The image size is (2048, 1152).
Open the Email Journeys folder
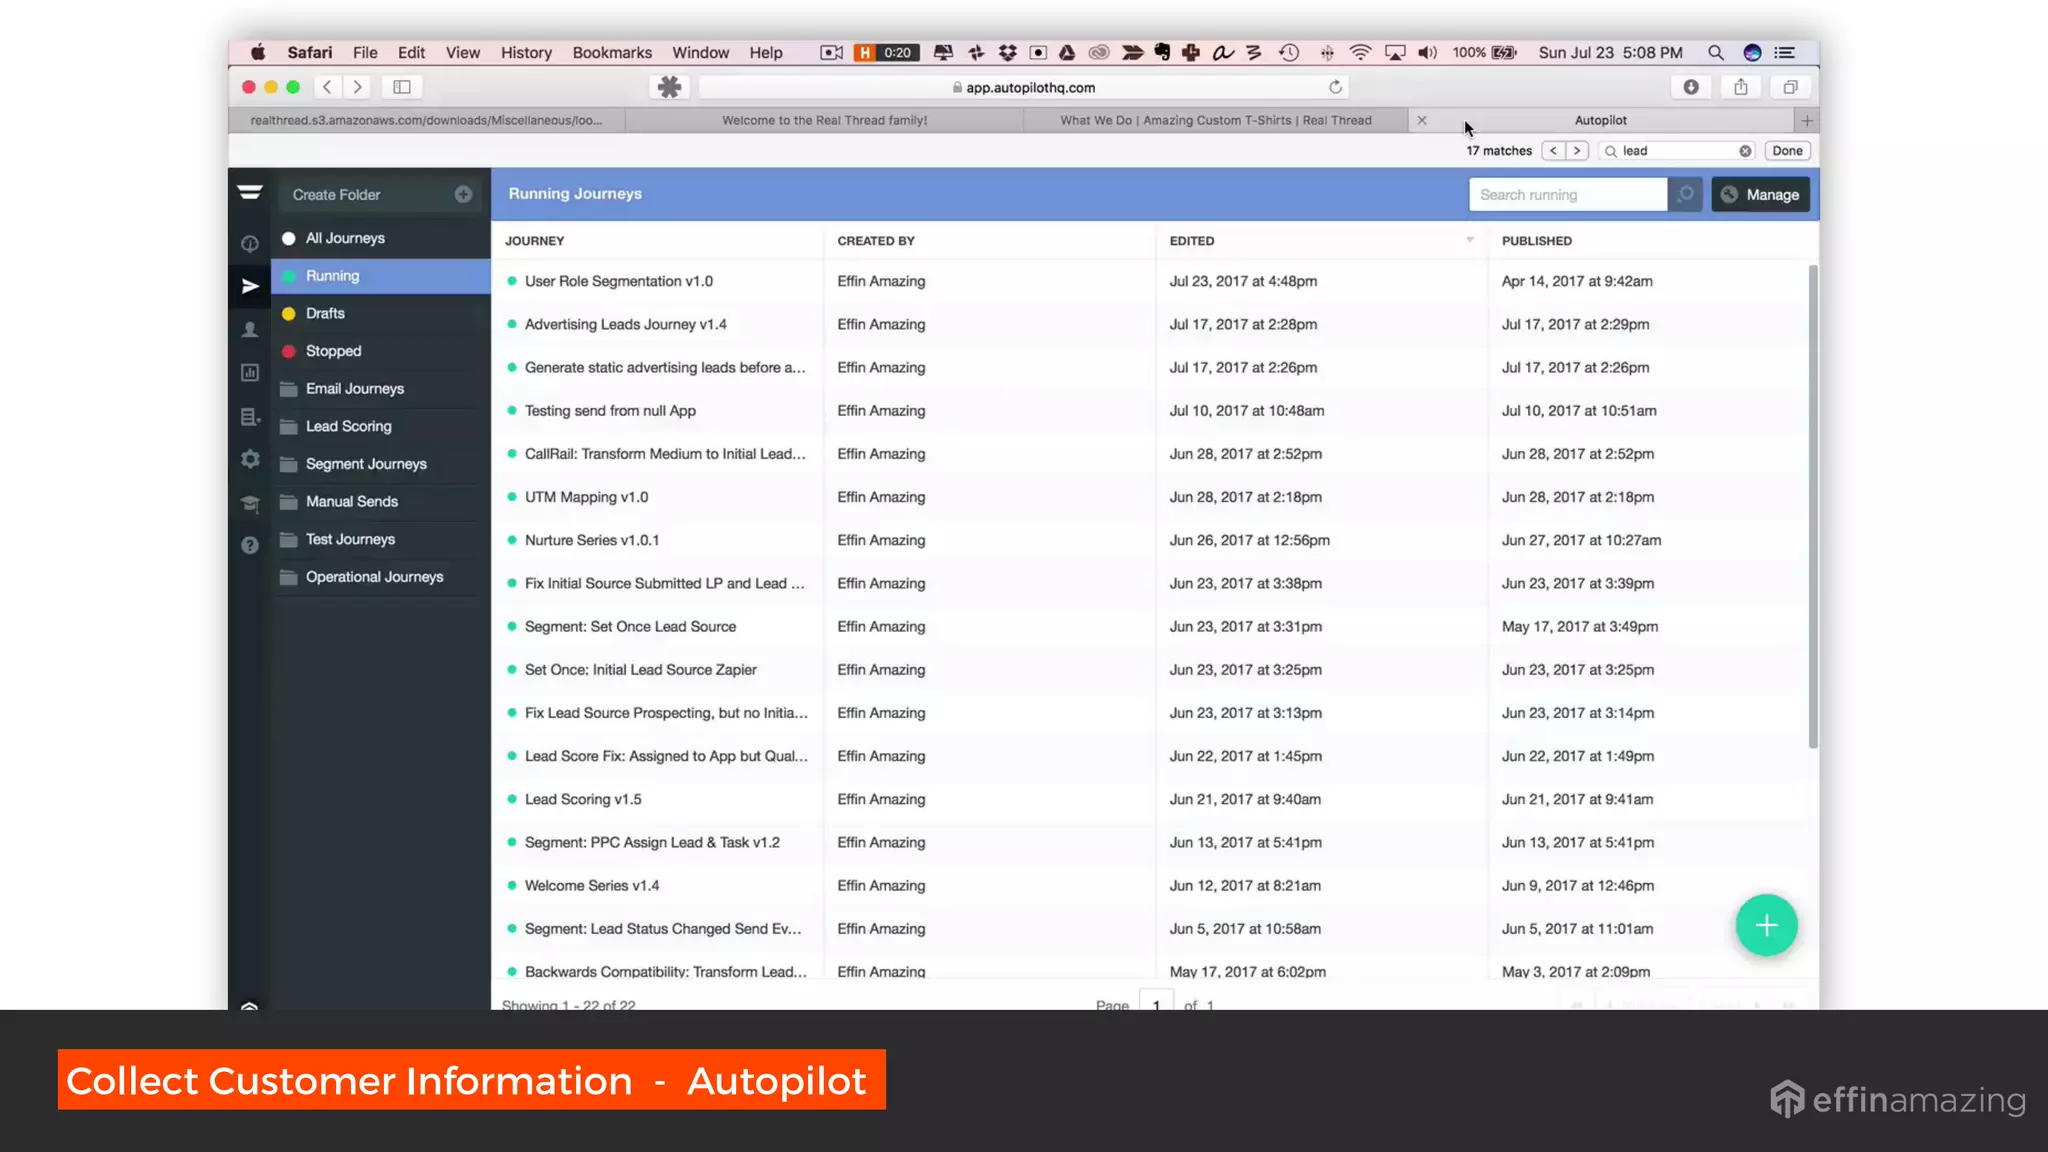click(x=381, y=388)
